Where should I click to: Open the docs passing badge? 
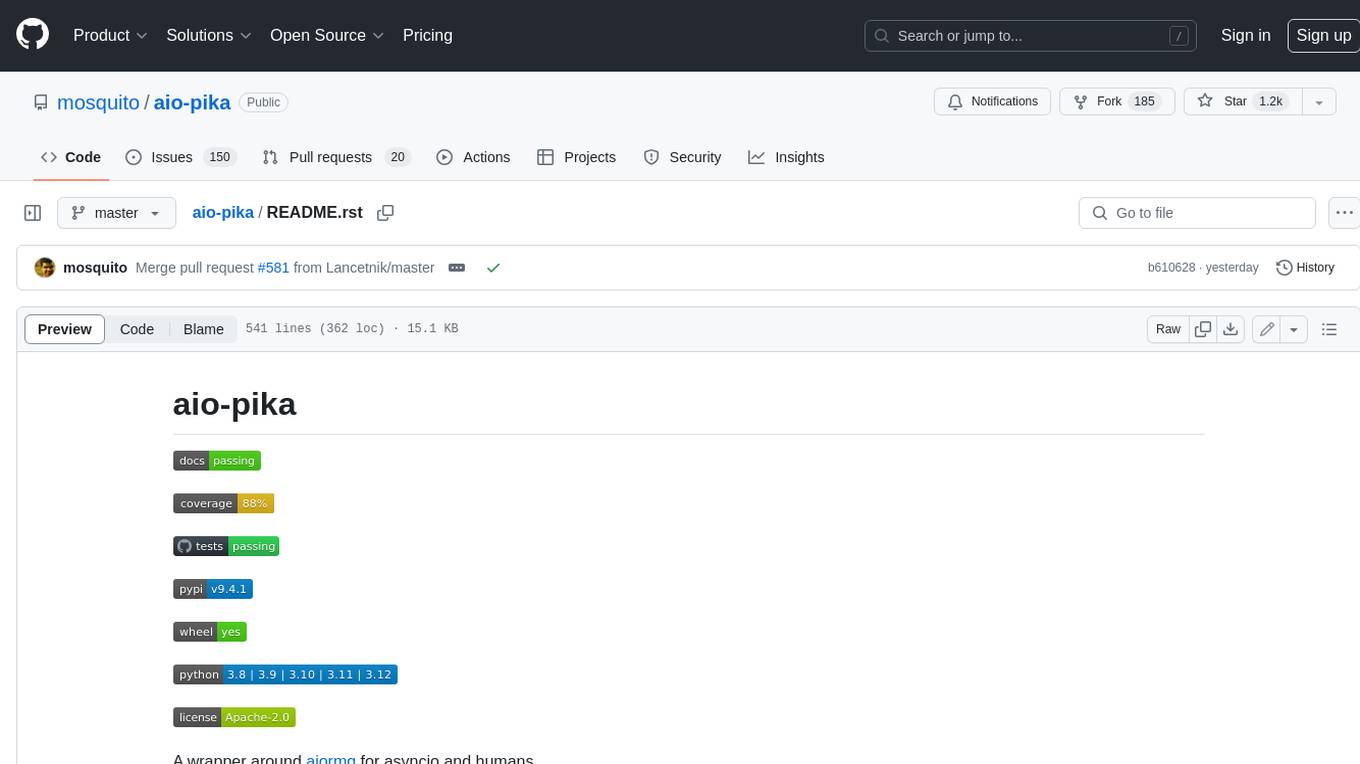click(217, 461)
